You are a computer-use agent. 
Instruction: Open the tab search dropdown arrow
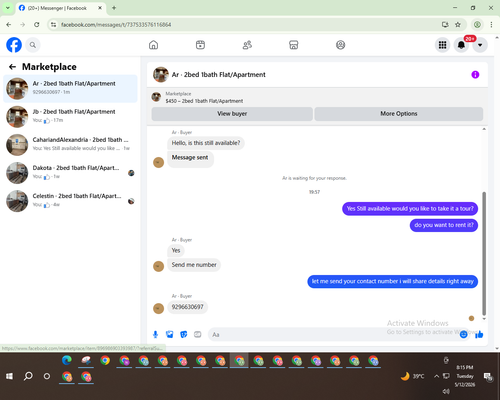[x=8, y=8]
